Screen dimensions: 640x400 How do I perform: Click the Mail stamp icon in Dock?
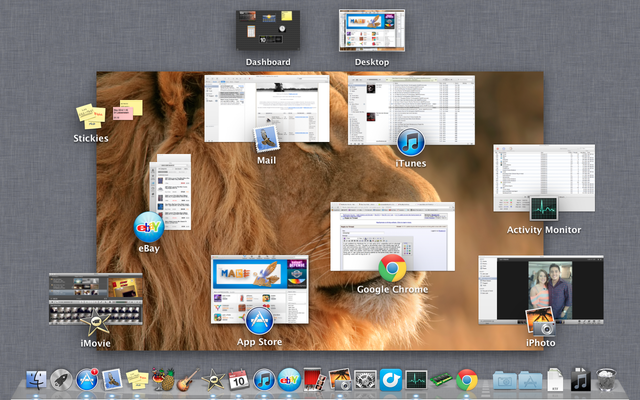112,380
